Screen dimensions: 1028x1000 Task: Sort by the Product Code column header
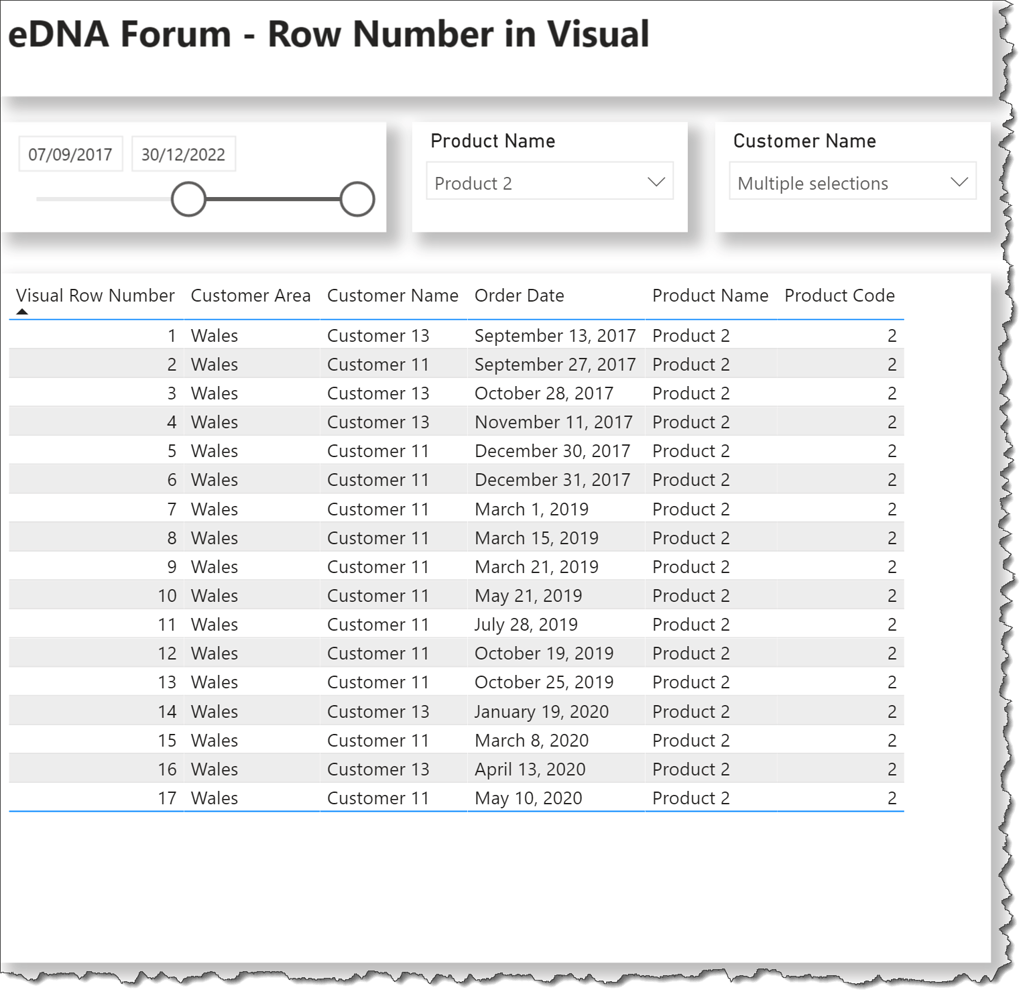pos(840,296)
